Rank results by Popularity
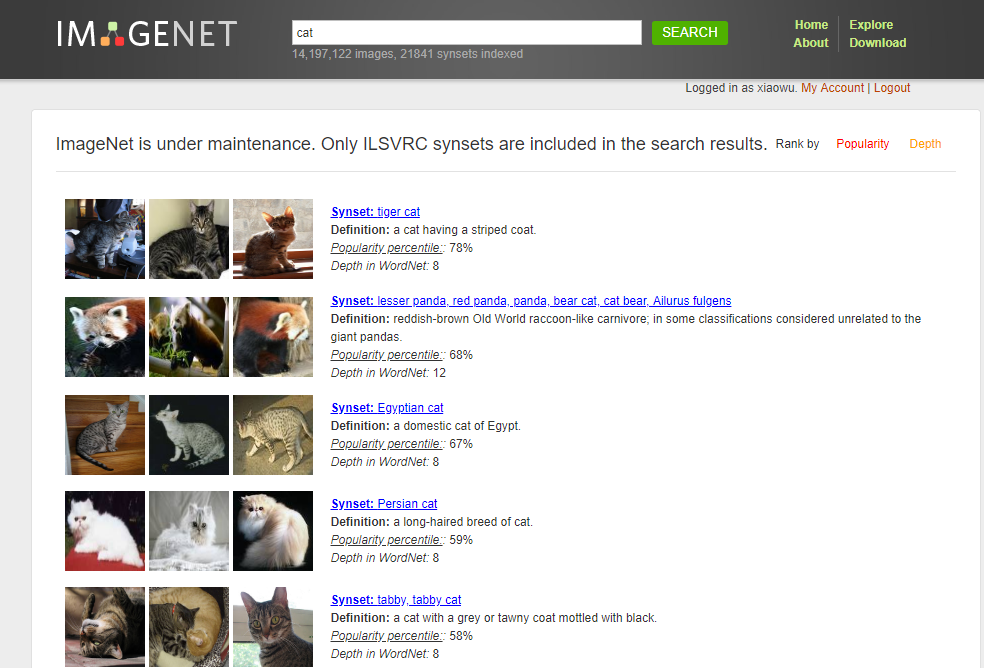Screen dimensions: 984x668 [862, 144]
